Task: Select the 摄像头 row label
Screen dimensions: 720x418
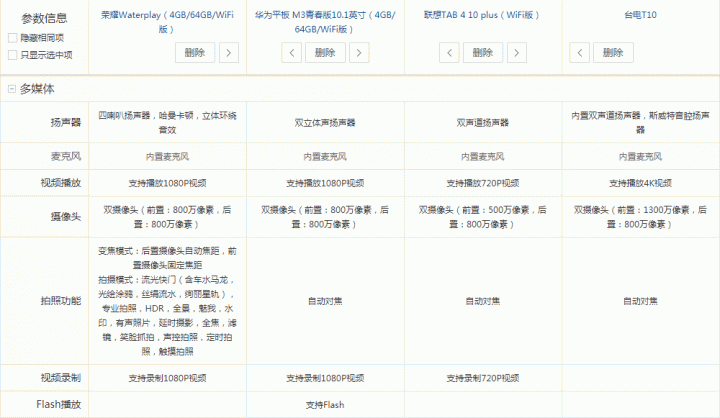Action: (x=66, y=217)
